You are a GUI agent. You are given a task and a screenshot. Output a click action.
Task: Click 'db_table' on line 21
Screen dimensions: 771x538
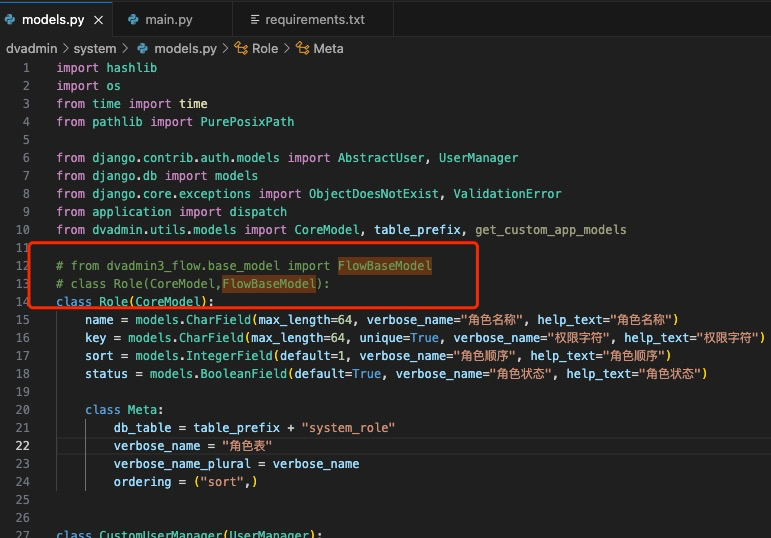(143, 428)
